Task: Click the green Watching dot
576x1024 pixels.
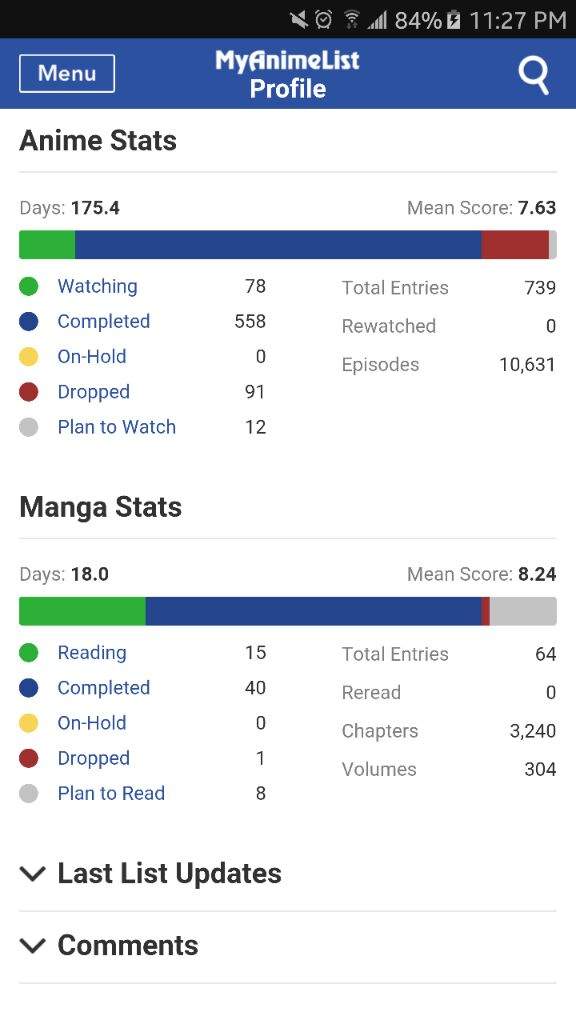Action: (29, 286)
